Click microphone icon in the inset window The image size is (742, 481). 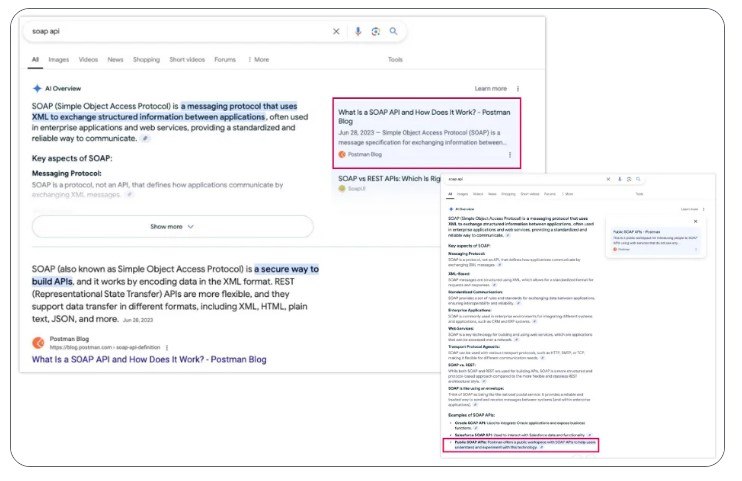coord(619,179)
